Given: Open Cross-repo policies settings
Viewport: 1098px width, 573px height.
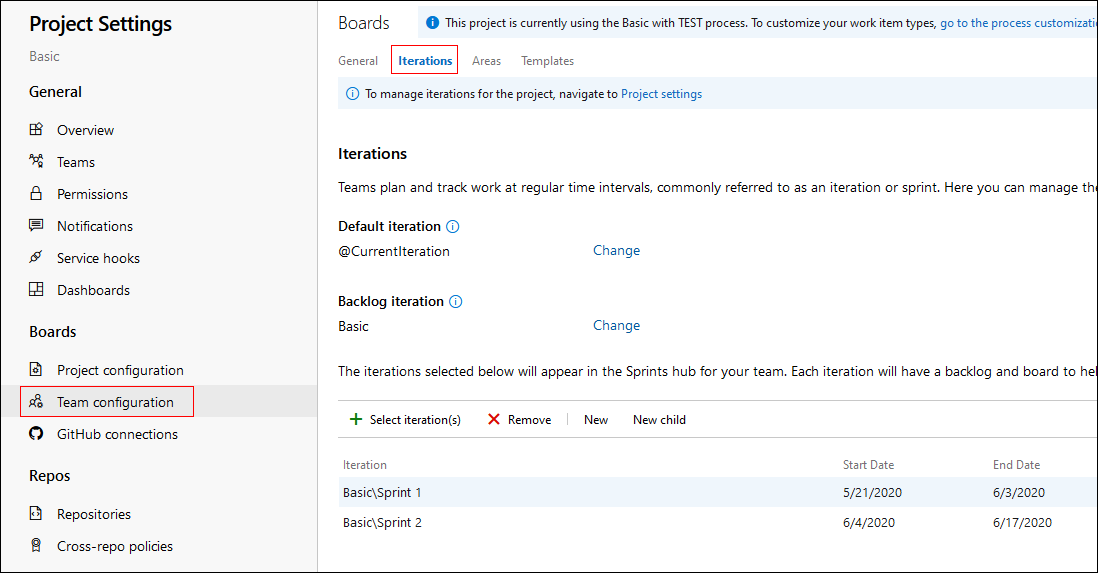Looking at the screenshot, I should [x=115, y=546].
